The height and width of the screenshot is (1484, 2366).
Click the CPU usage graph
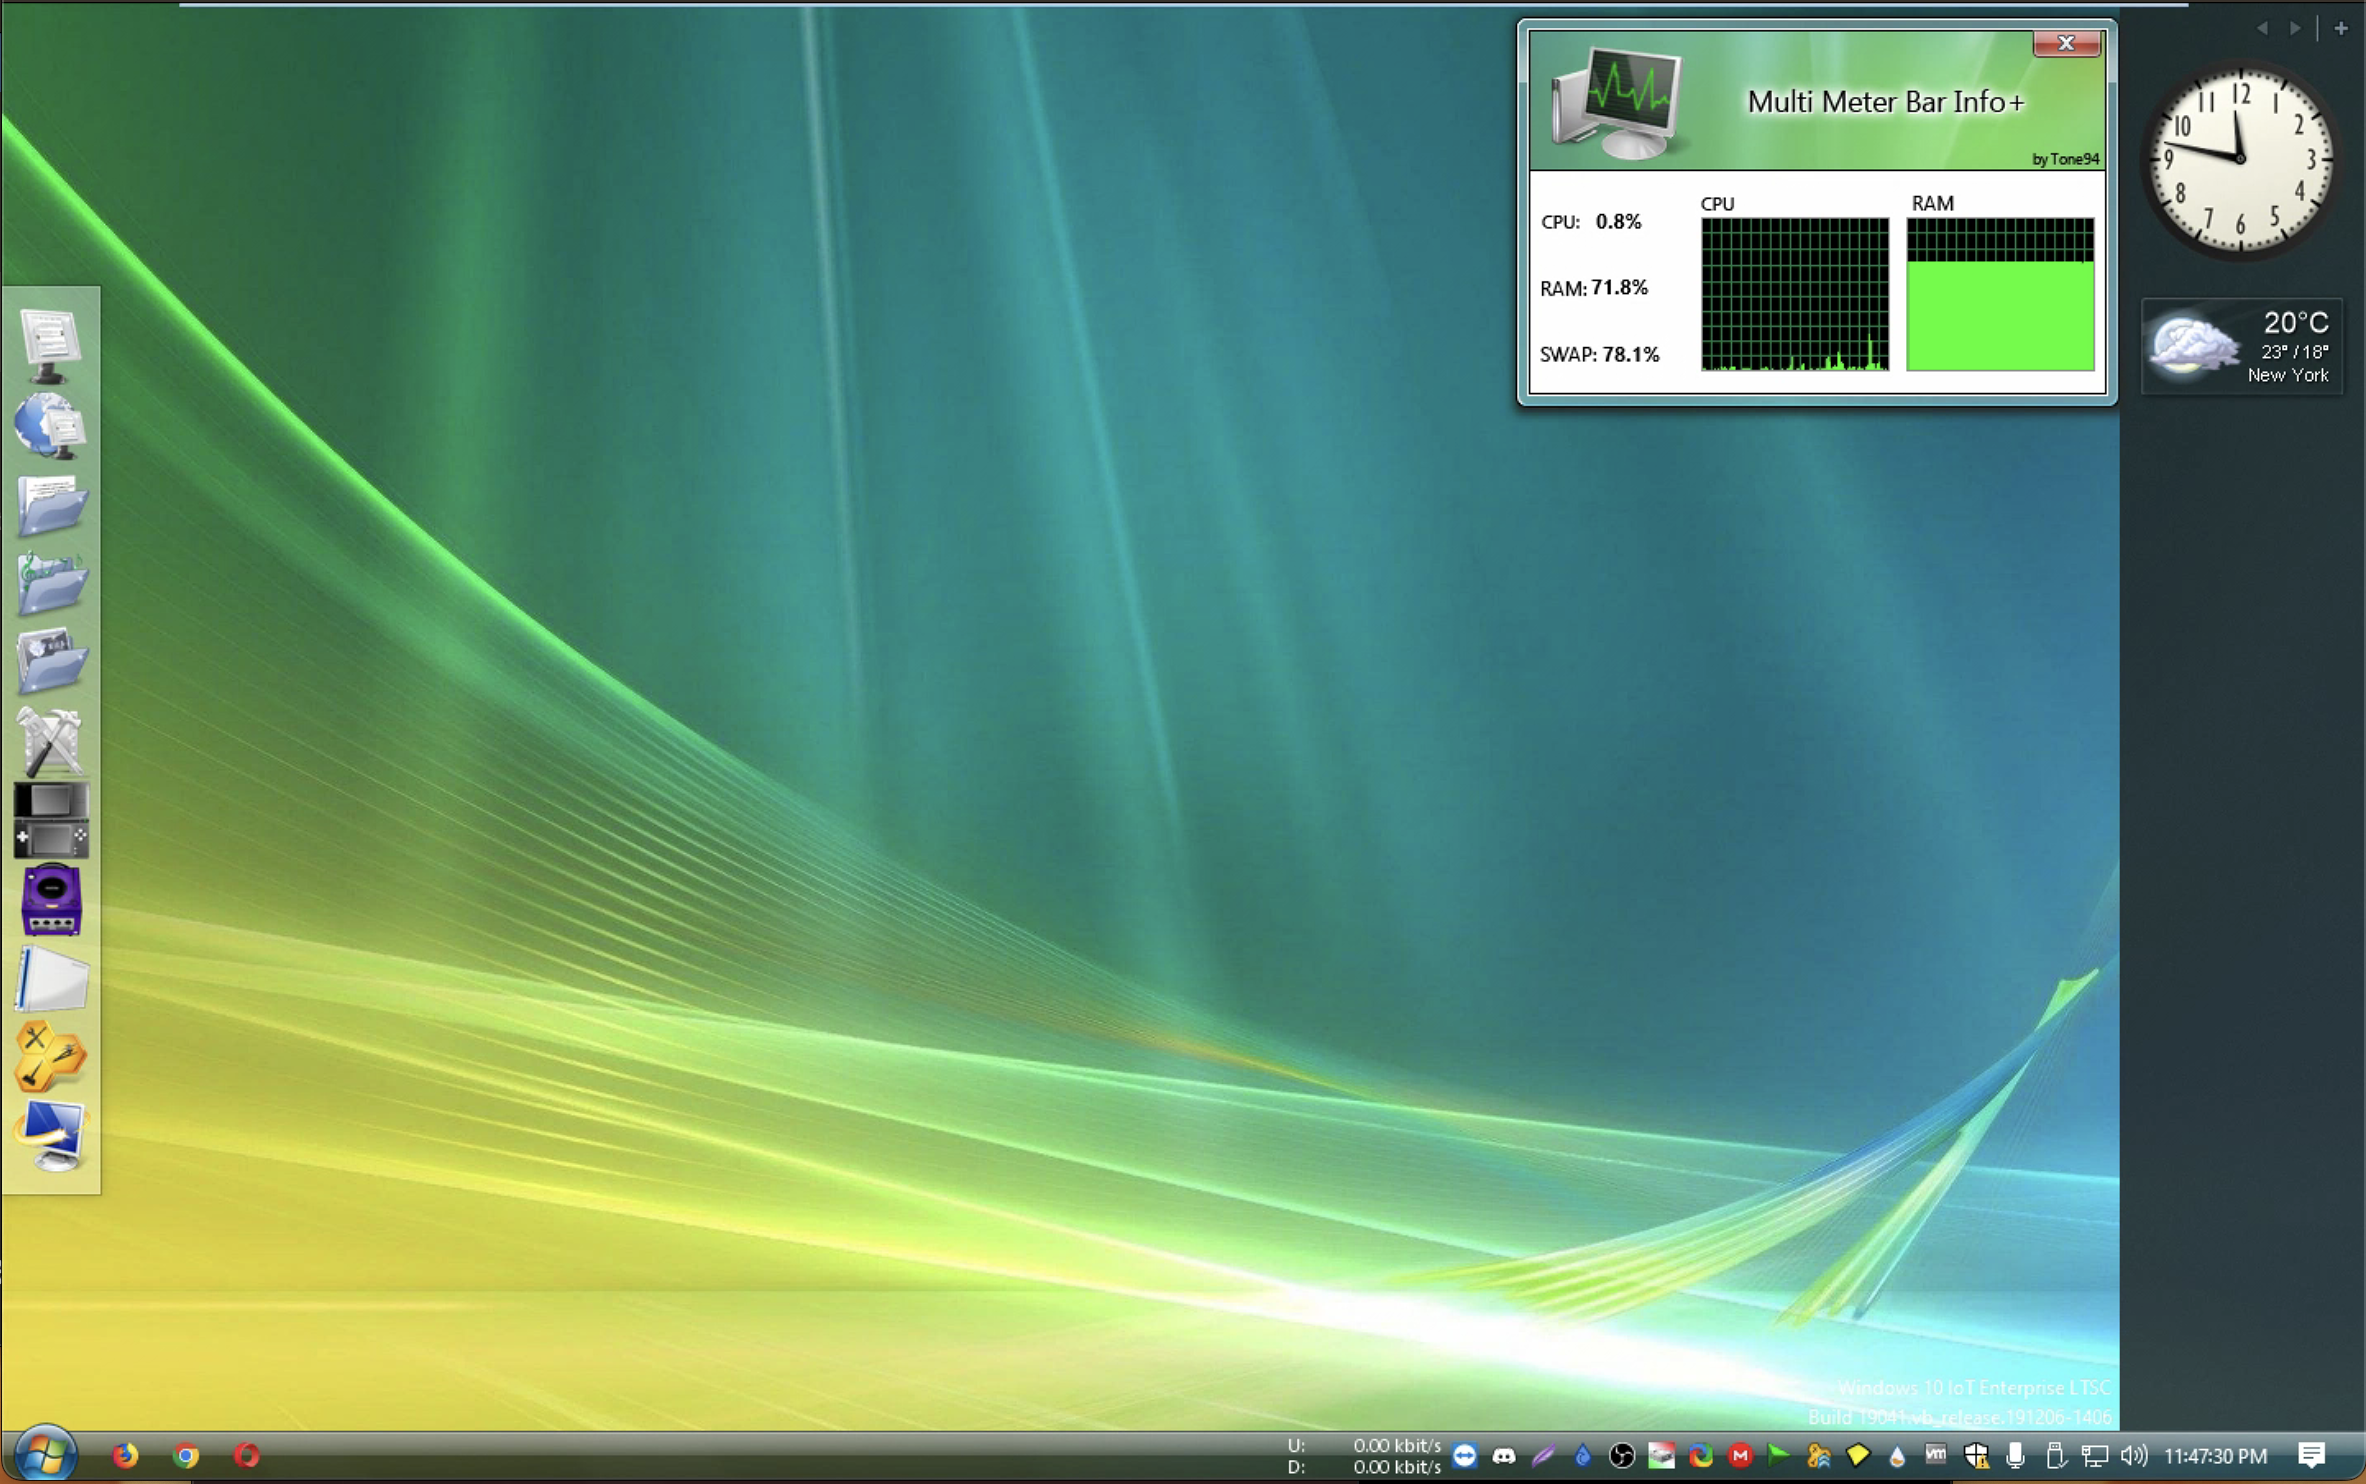1795,294
